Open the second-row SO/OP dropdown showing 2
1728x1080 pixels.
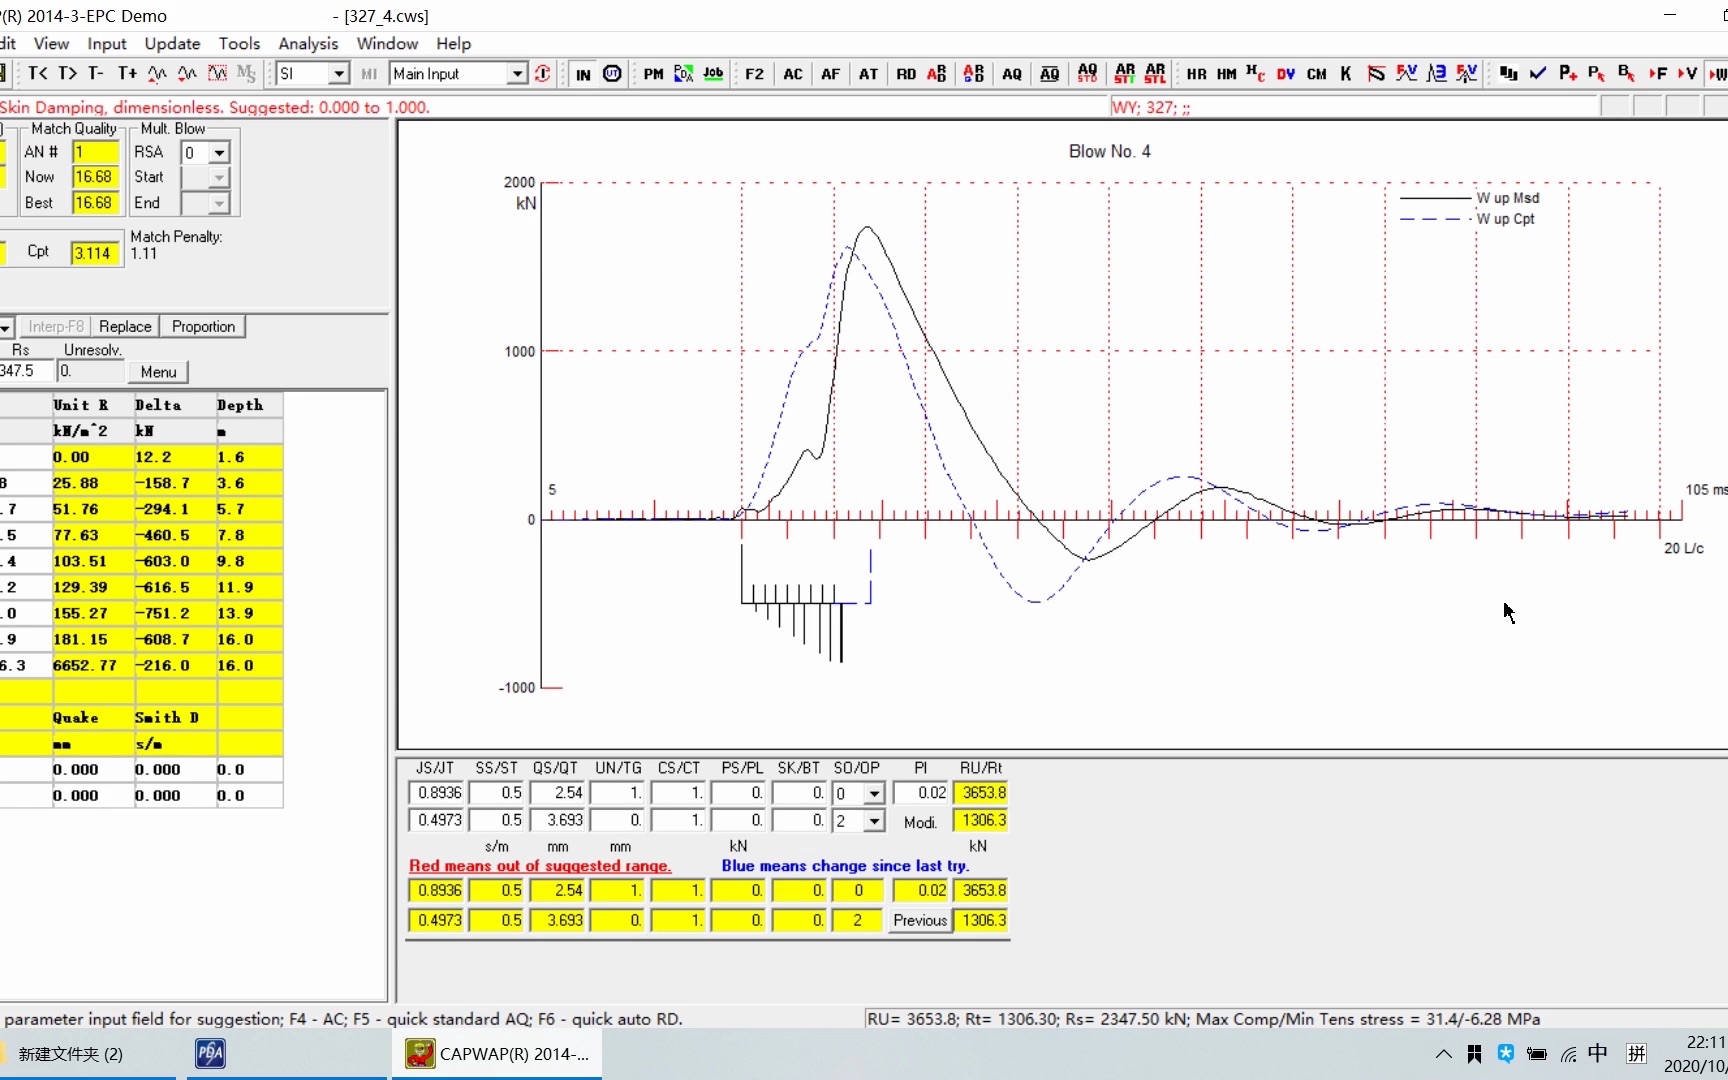(x=875, y=821)
